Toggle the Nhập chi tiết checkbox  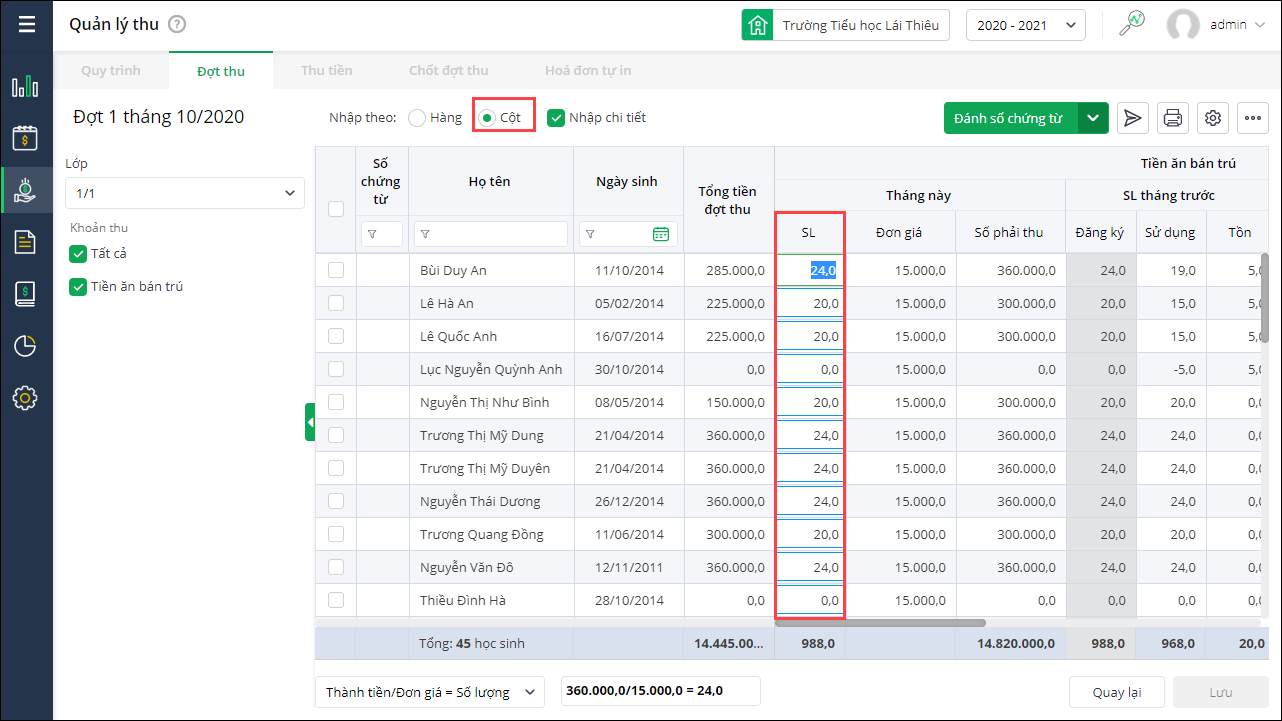pyautogui.click(x=556, y=118)
